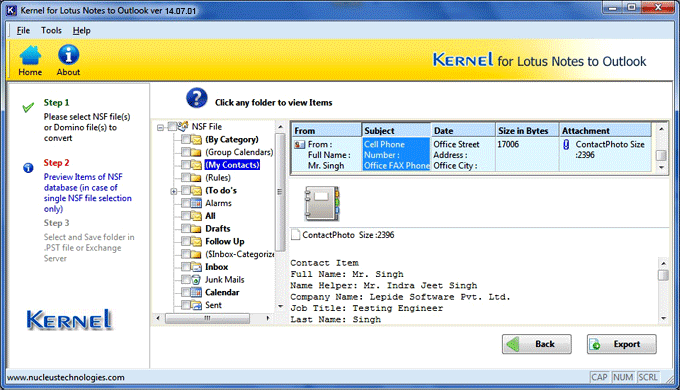The width and height of the screenshot is (680, 390).
Task: Click the (To do's) folder icon
Action: (196, 190)
